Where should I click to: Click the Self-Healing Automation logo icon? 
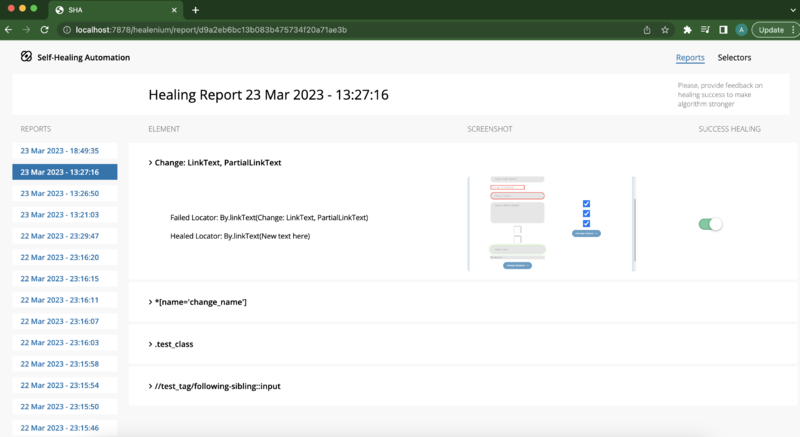click(x=26, y=57)
